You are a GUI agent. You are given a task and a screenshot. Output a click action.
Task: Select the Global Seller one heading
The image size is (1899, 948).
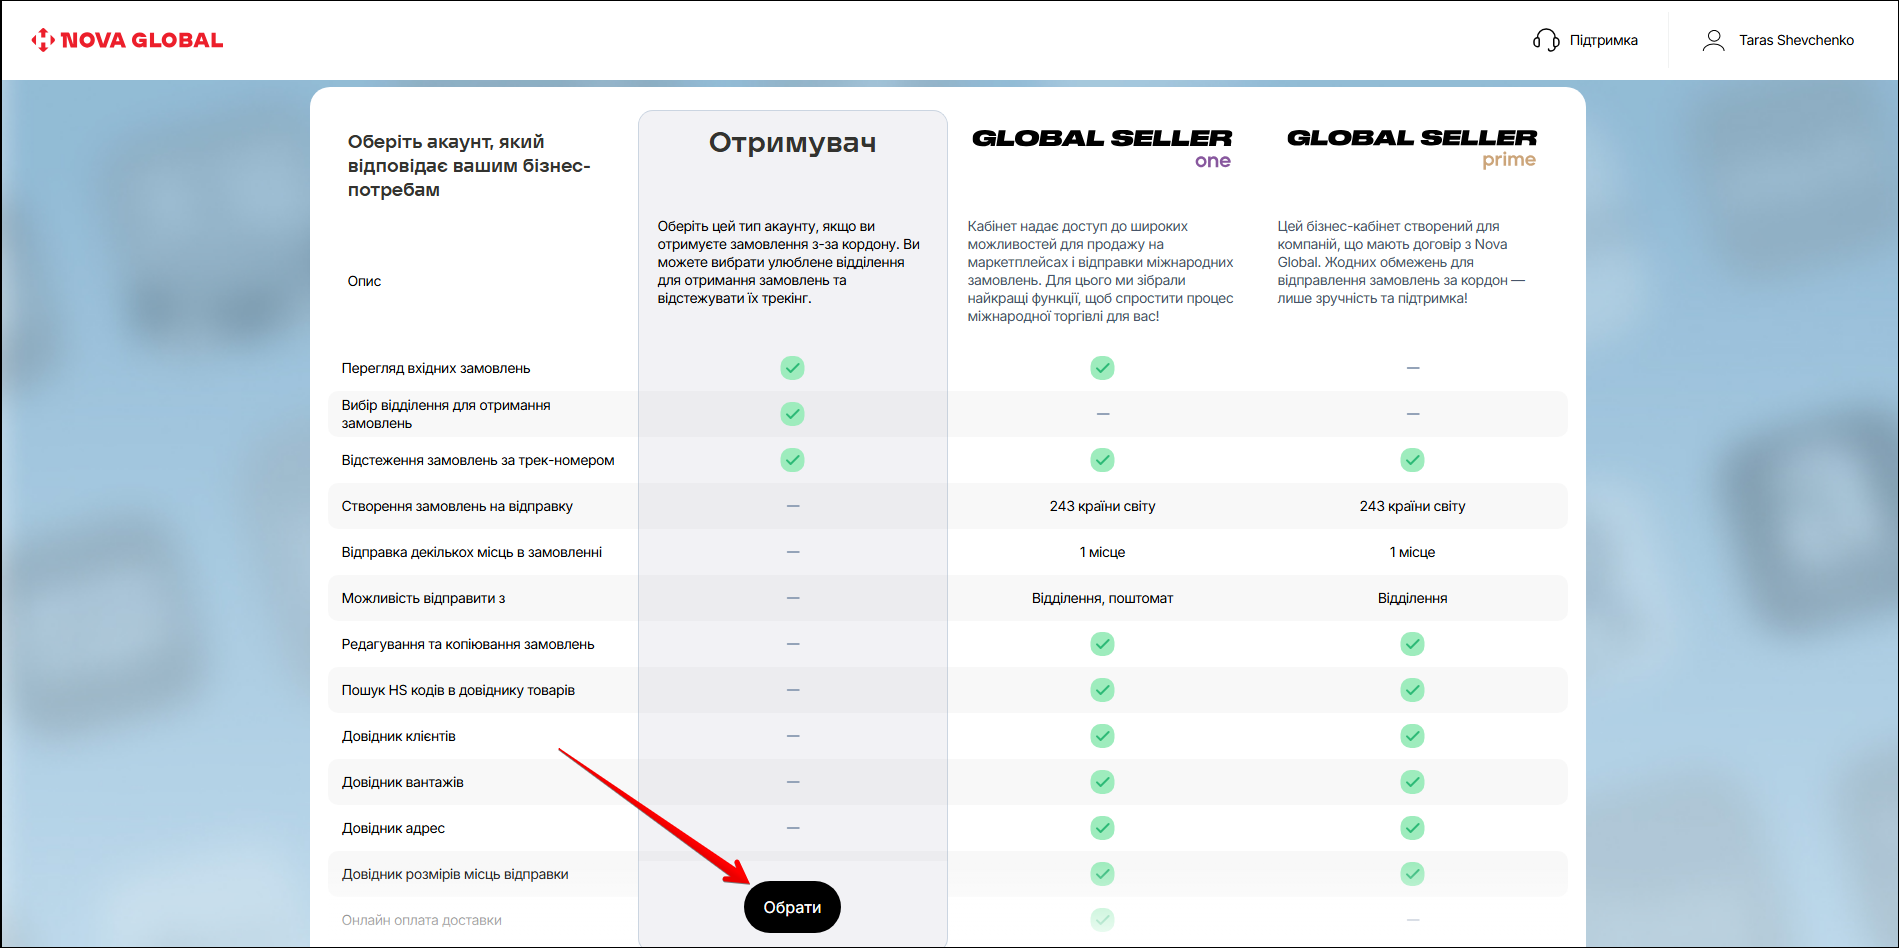pyautogui.click(x=1102, y=146)
